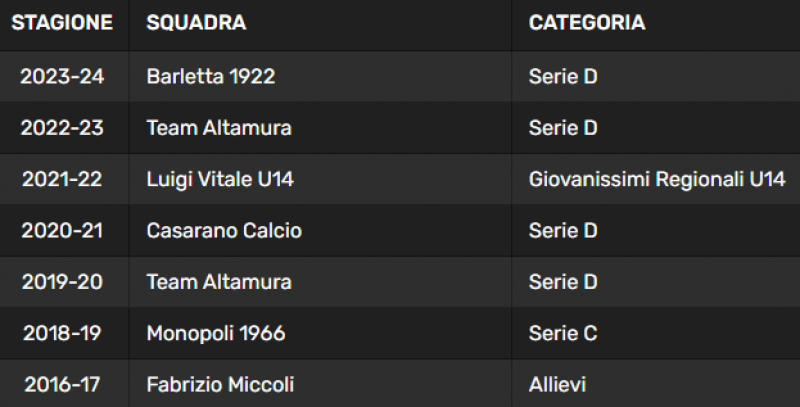Click the Serie C category
Screen dimensions: 800x407
(563, 334)
